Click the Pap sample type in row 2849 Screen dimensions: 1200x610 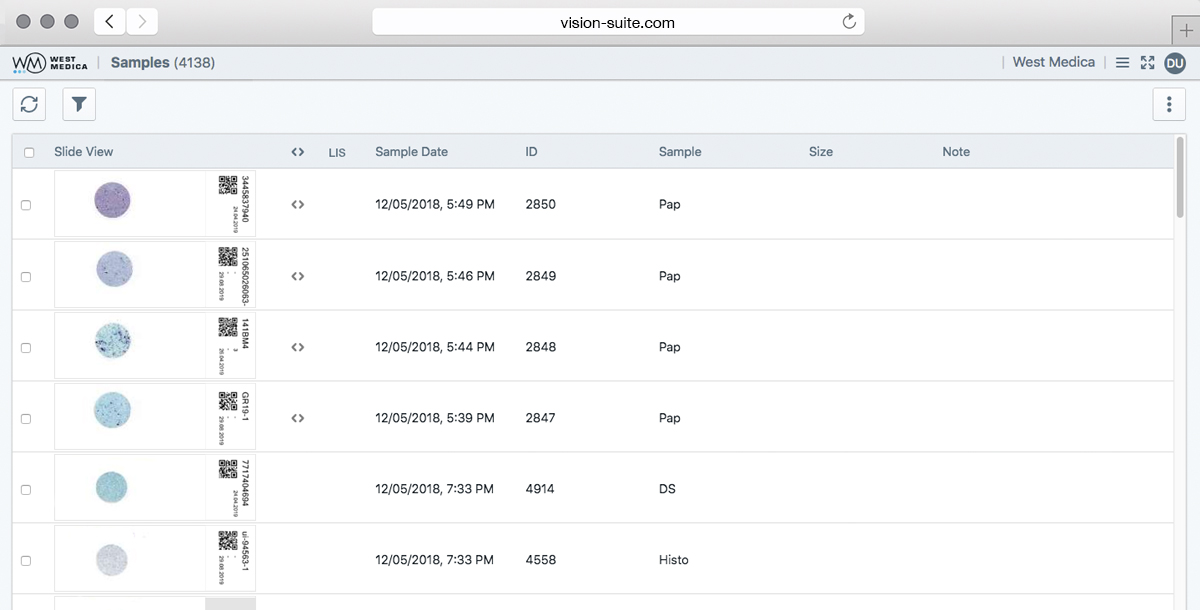(x=669, y=276)
